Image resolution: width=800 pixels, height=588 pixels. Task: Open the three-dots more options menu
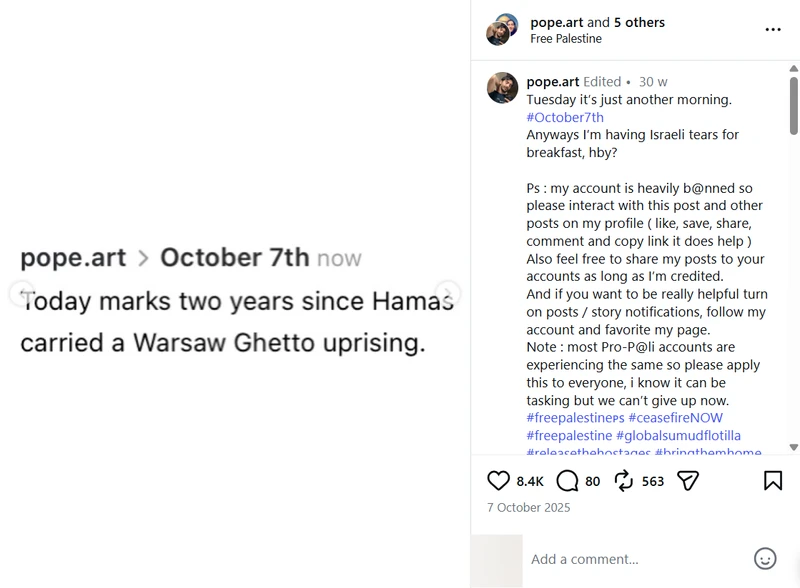click(x=773, y=30)
